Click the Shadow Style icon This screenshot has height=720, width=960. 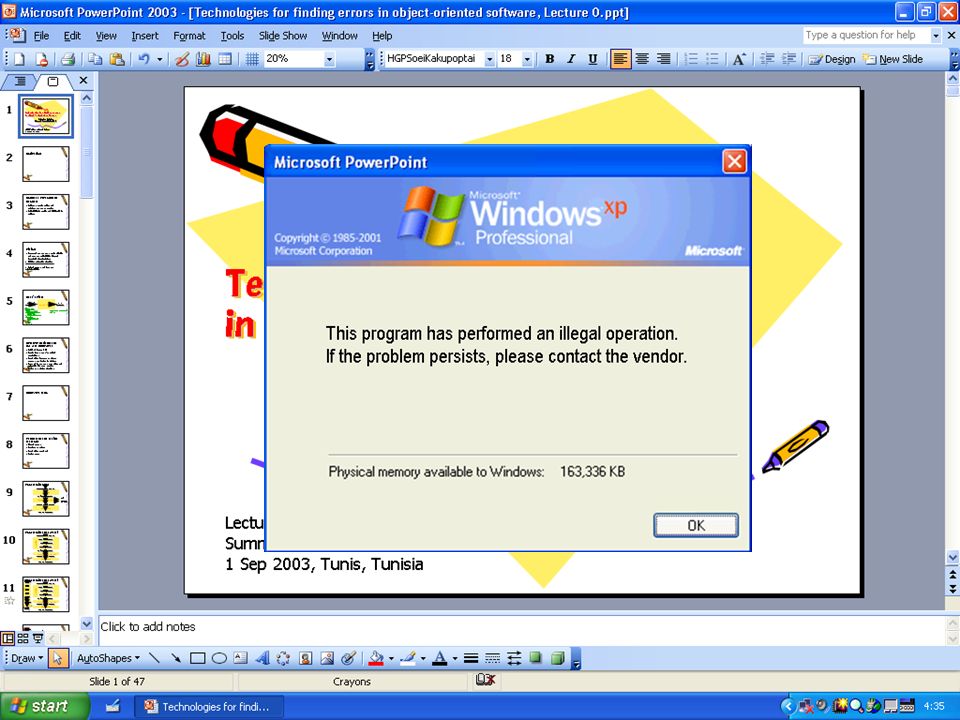pyautogui.click(x=536, y=658)
